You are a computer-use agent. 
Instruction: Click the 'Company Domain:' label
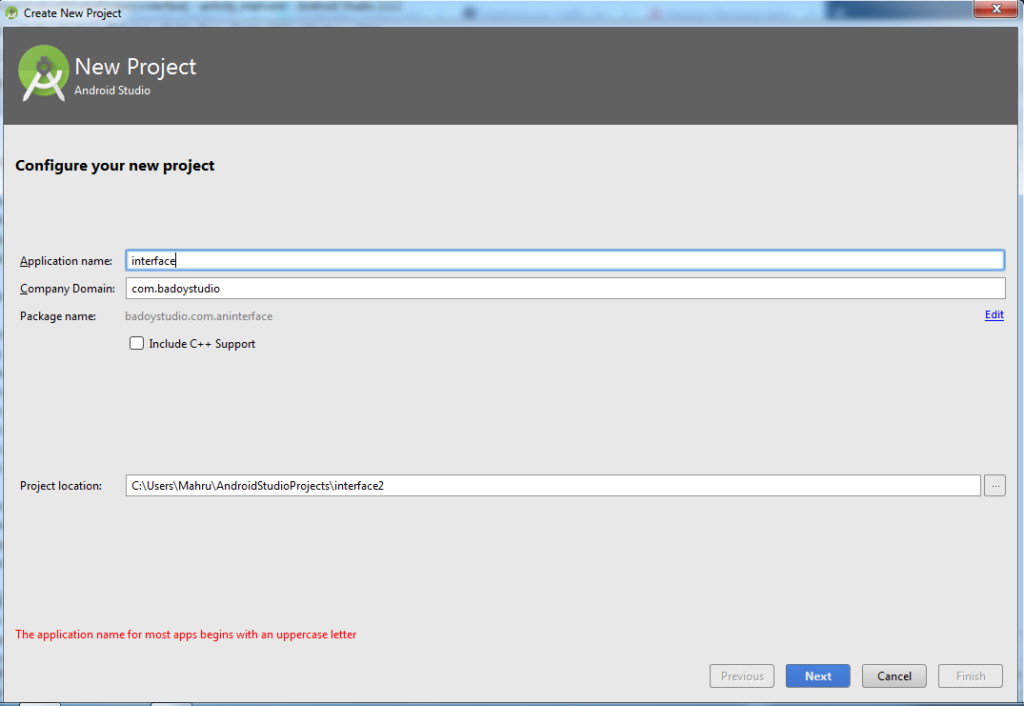click(67, 289)
